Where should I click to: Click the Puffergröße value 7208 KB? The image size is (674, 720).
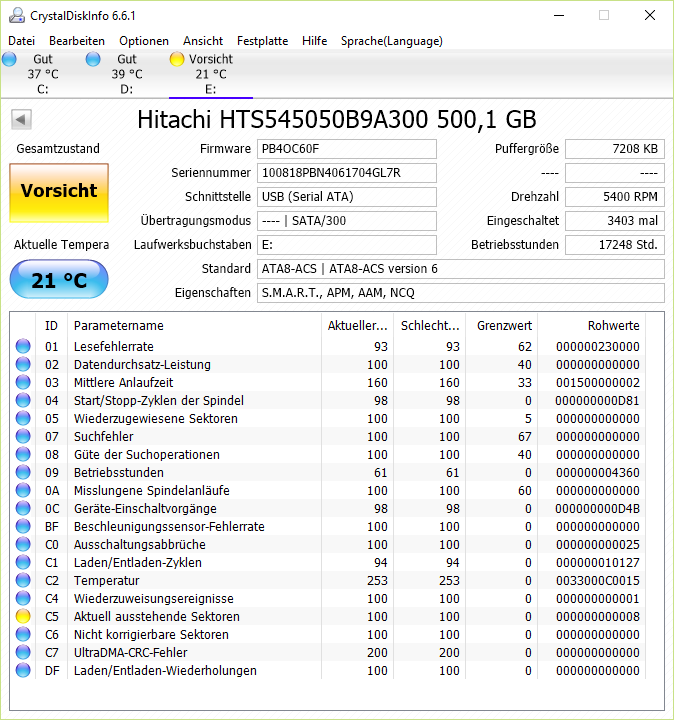tap(615, 149)
